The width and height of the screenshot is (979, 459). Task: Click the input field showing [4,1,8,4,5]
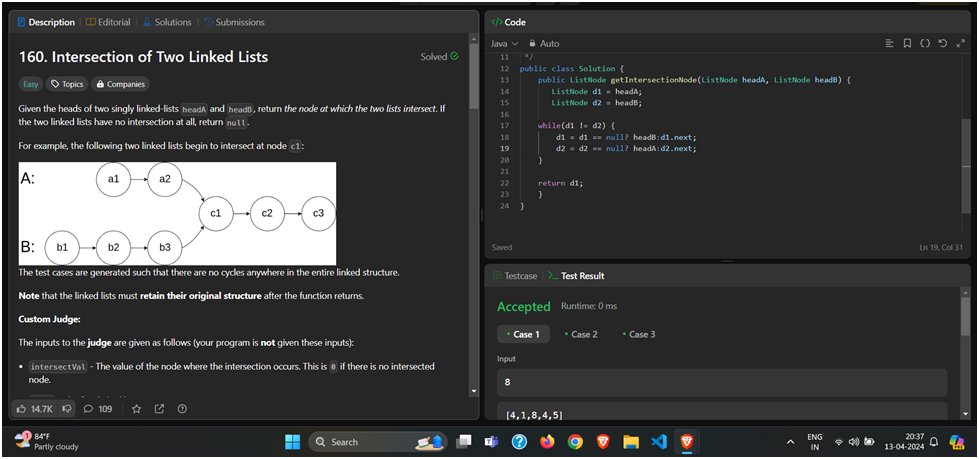point(722,412)
